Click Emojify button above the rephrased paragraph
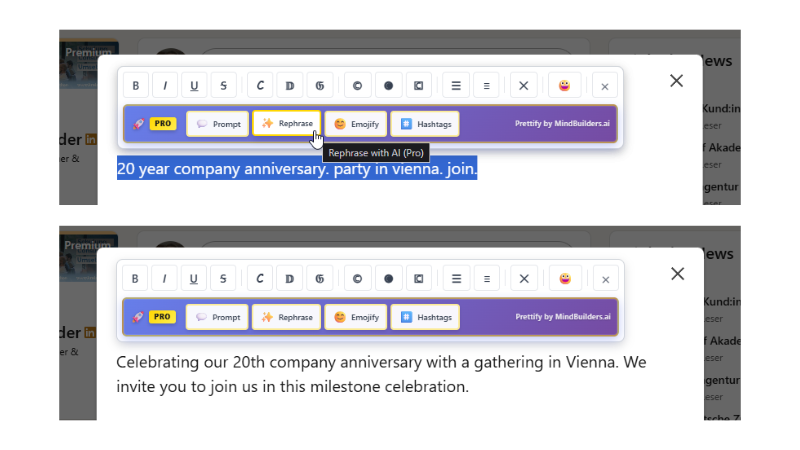Viewport: 800px width, 450px height. point(356,318)
